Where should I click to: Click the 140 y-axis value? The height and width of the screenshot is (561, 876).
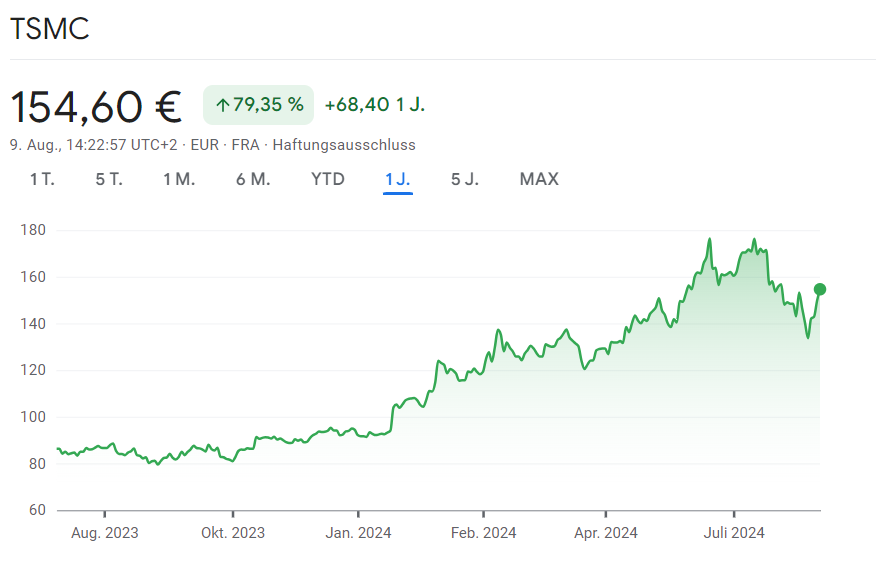click(x=33, y=324)
